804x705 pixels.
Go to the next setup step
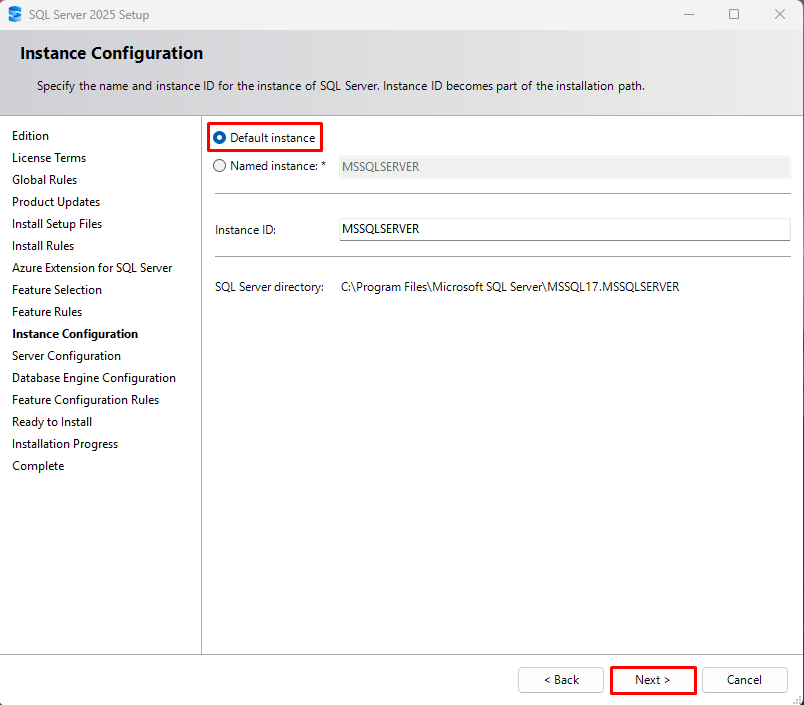tap(653, 680)
